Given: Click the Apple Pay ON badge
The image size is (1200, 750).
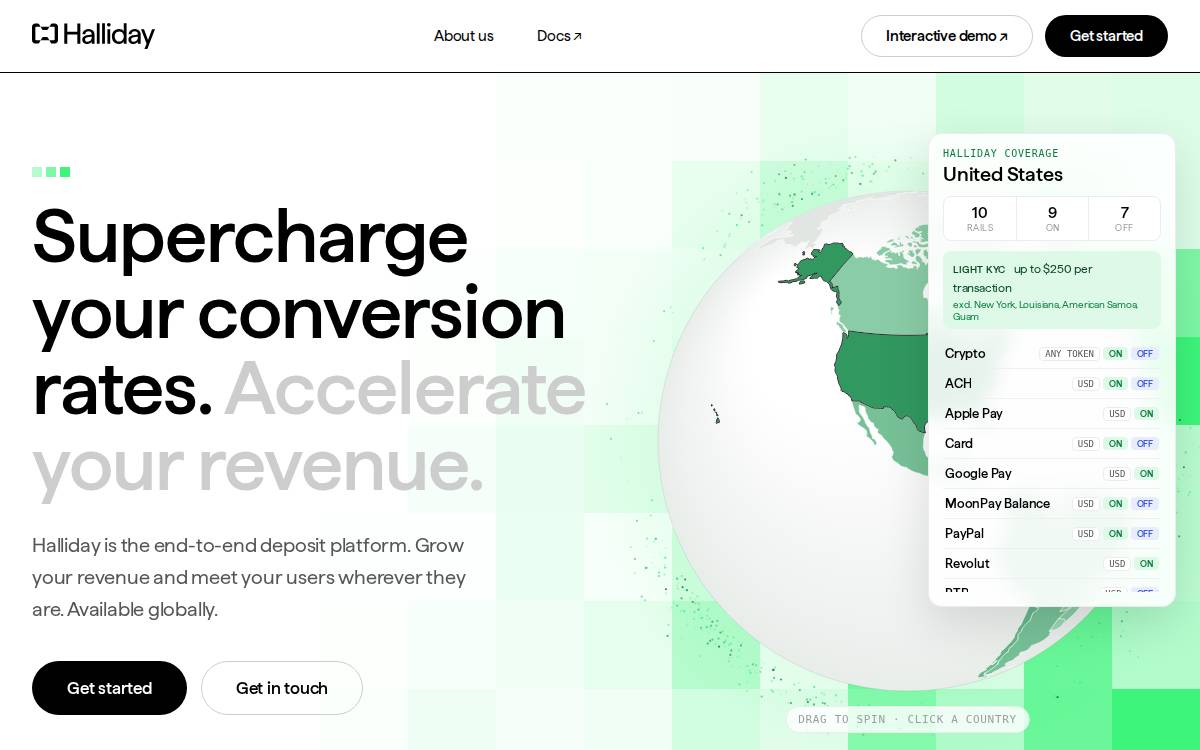Looking at the screenshot, I should coord(1146,414).
